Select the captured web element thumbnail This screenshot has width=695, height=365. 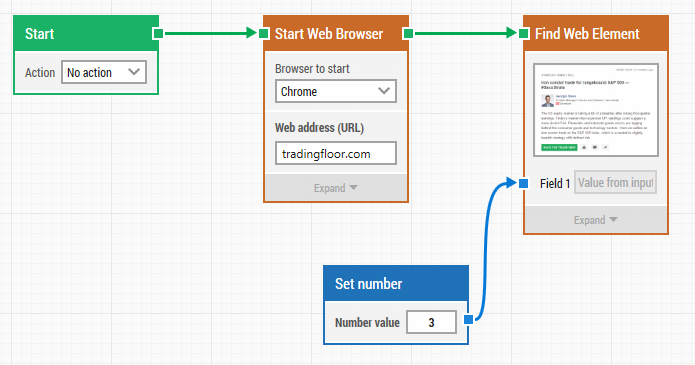pyautogui.click(x=596, y=110)
